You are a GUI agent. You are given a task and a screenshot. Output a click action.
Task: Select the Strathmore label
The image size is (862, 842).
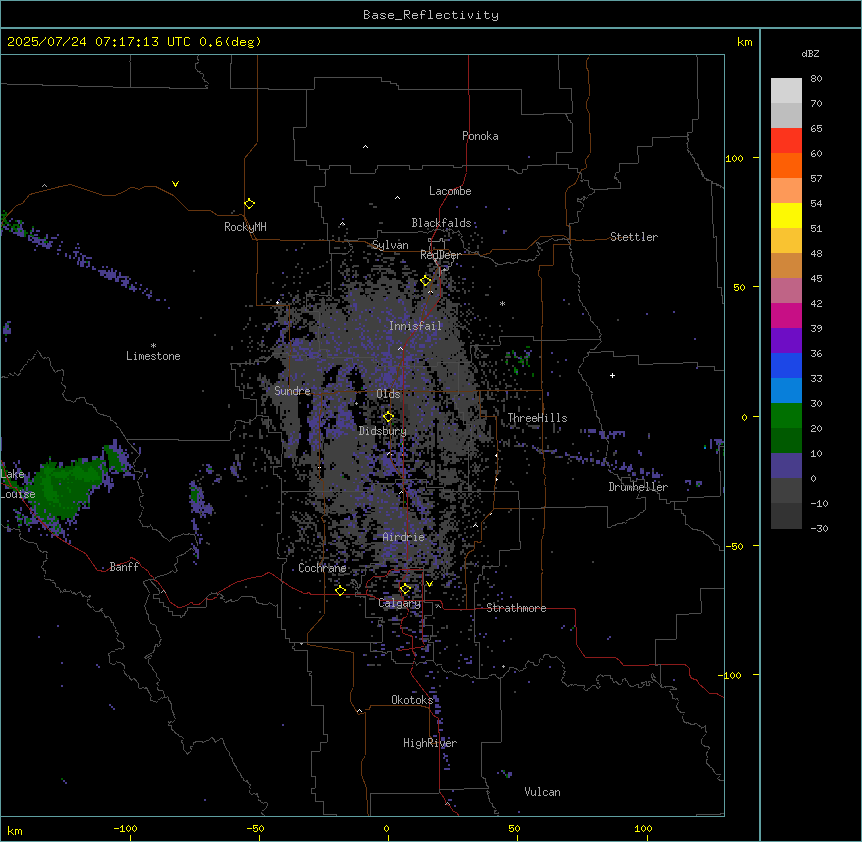click(x=516, y=608)
